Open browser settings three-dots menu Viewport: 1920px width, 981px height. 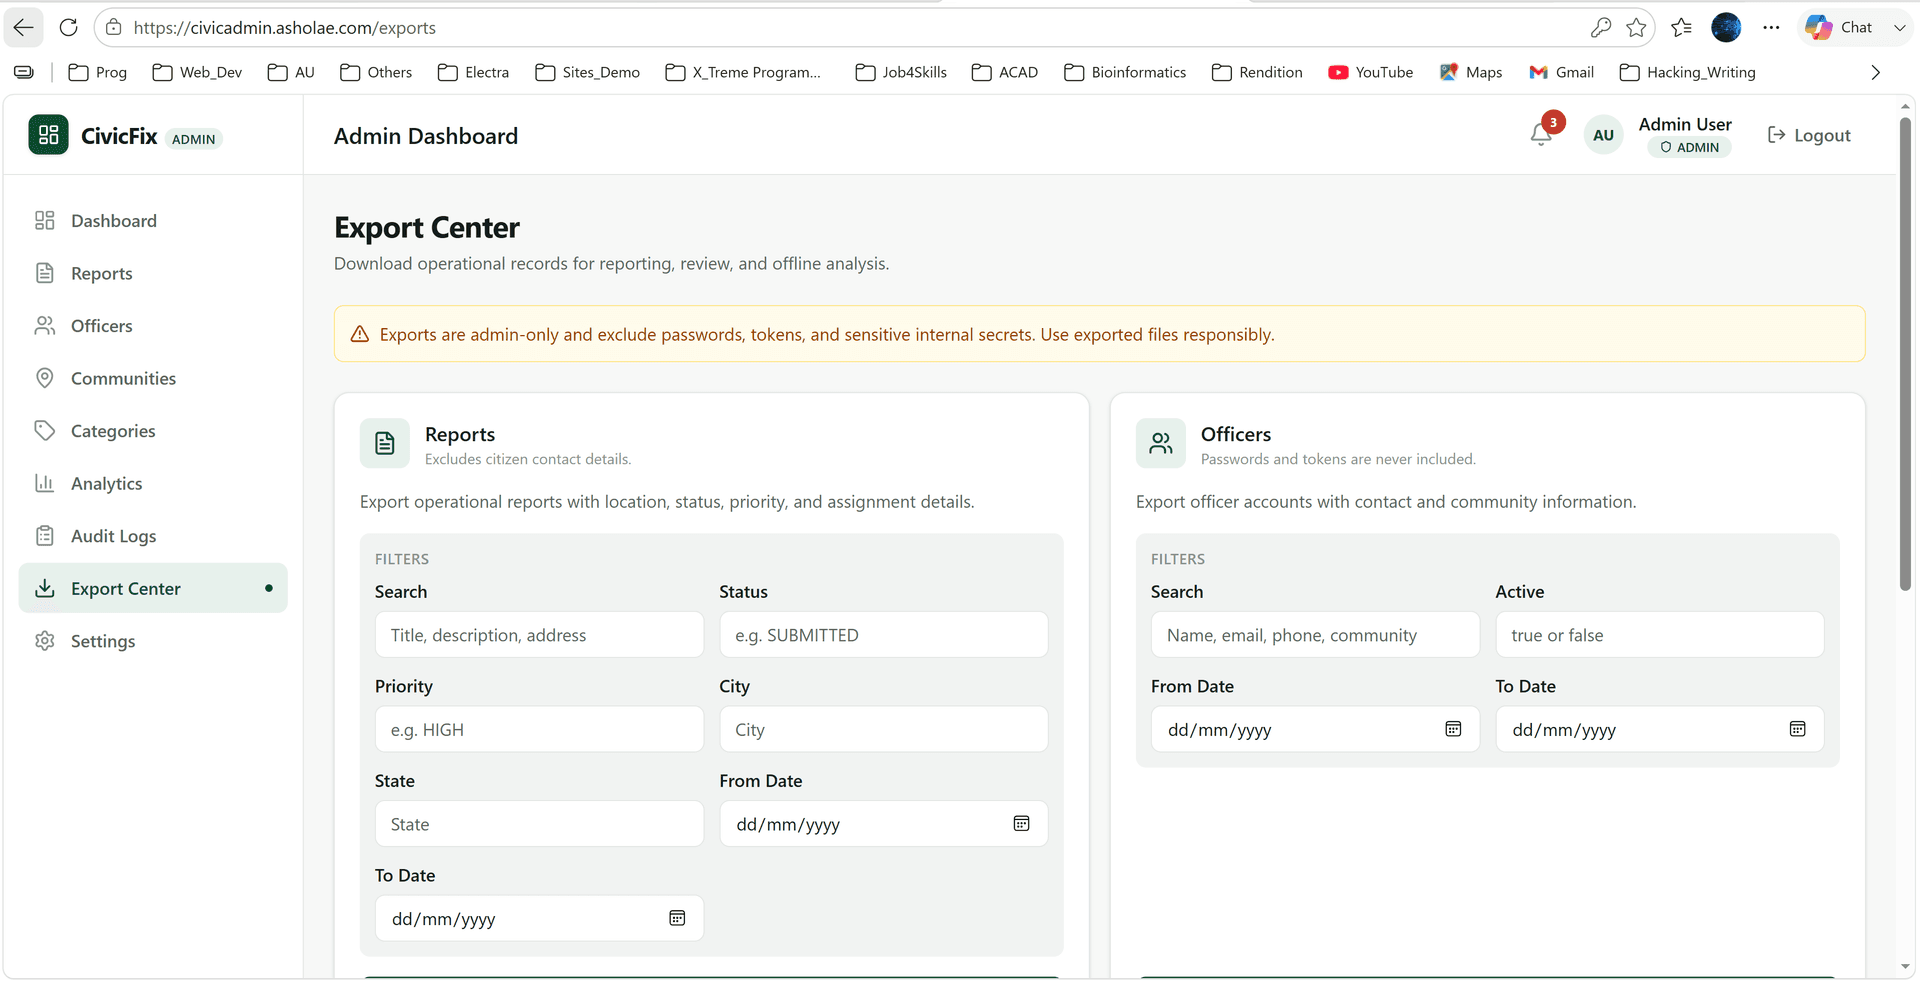point(1771,28)
